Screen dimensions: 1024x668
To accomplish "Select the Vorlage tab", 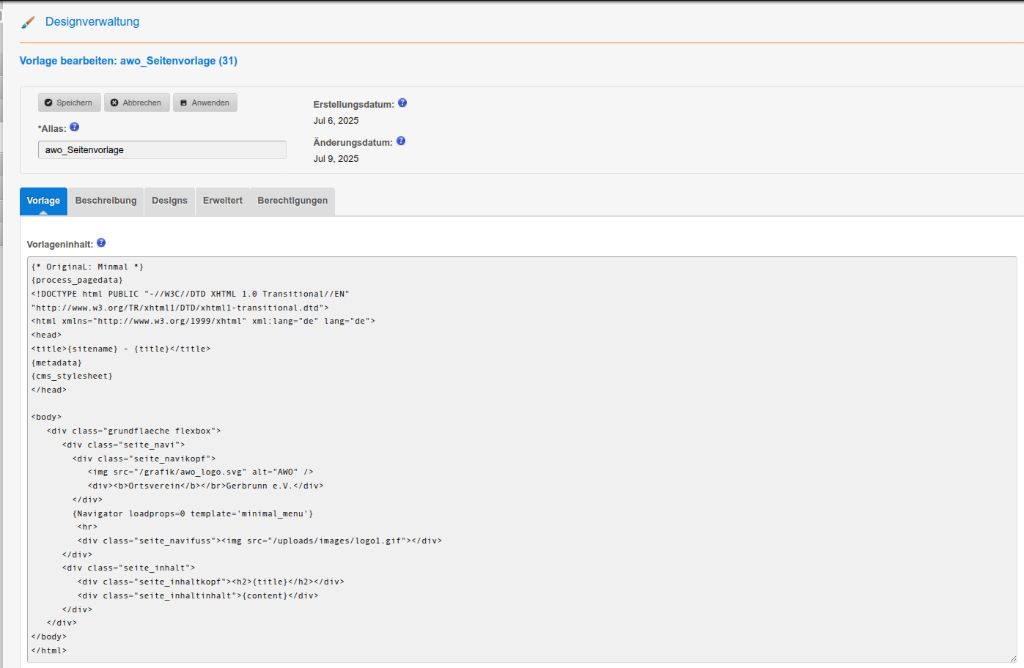I will click(x=43, y=201).
